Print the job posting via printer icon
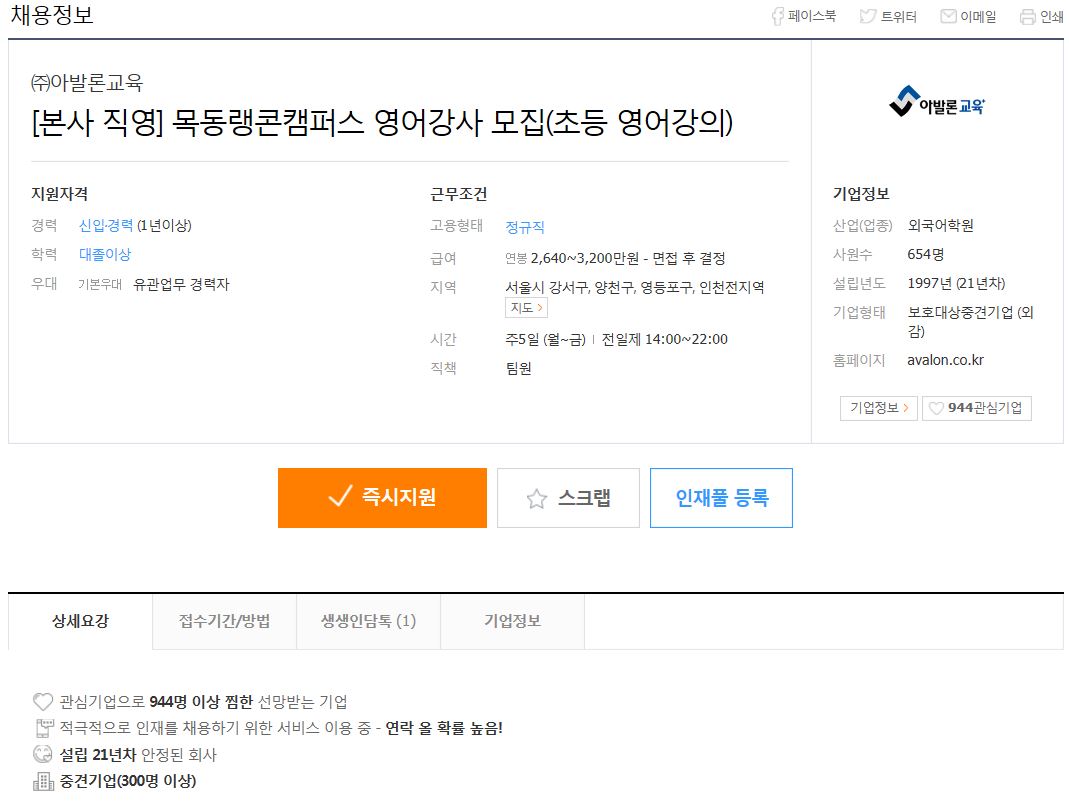This screenshot has height=804, width=1069. 1027,16
